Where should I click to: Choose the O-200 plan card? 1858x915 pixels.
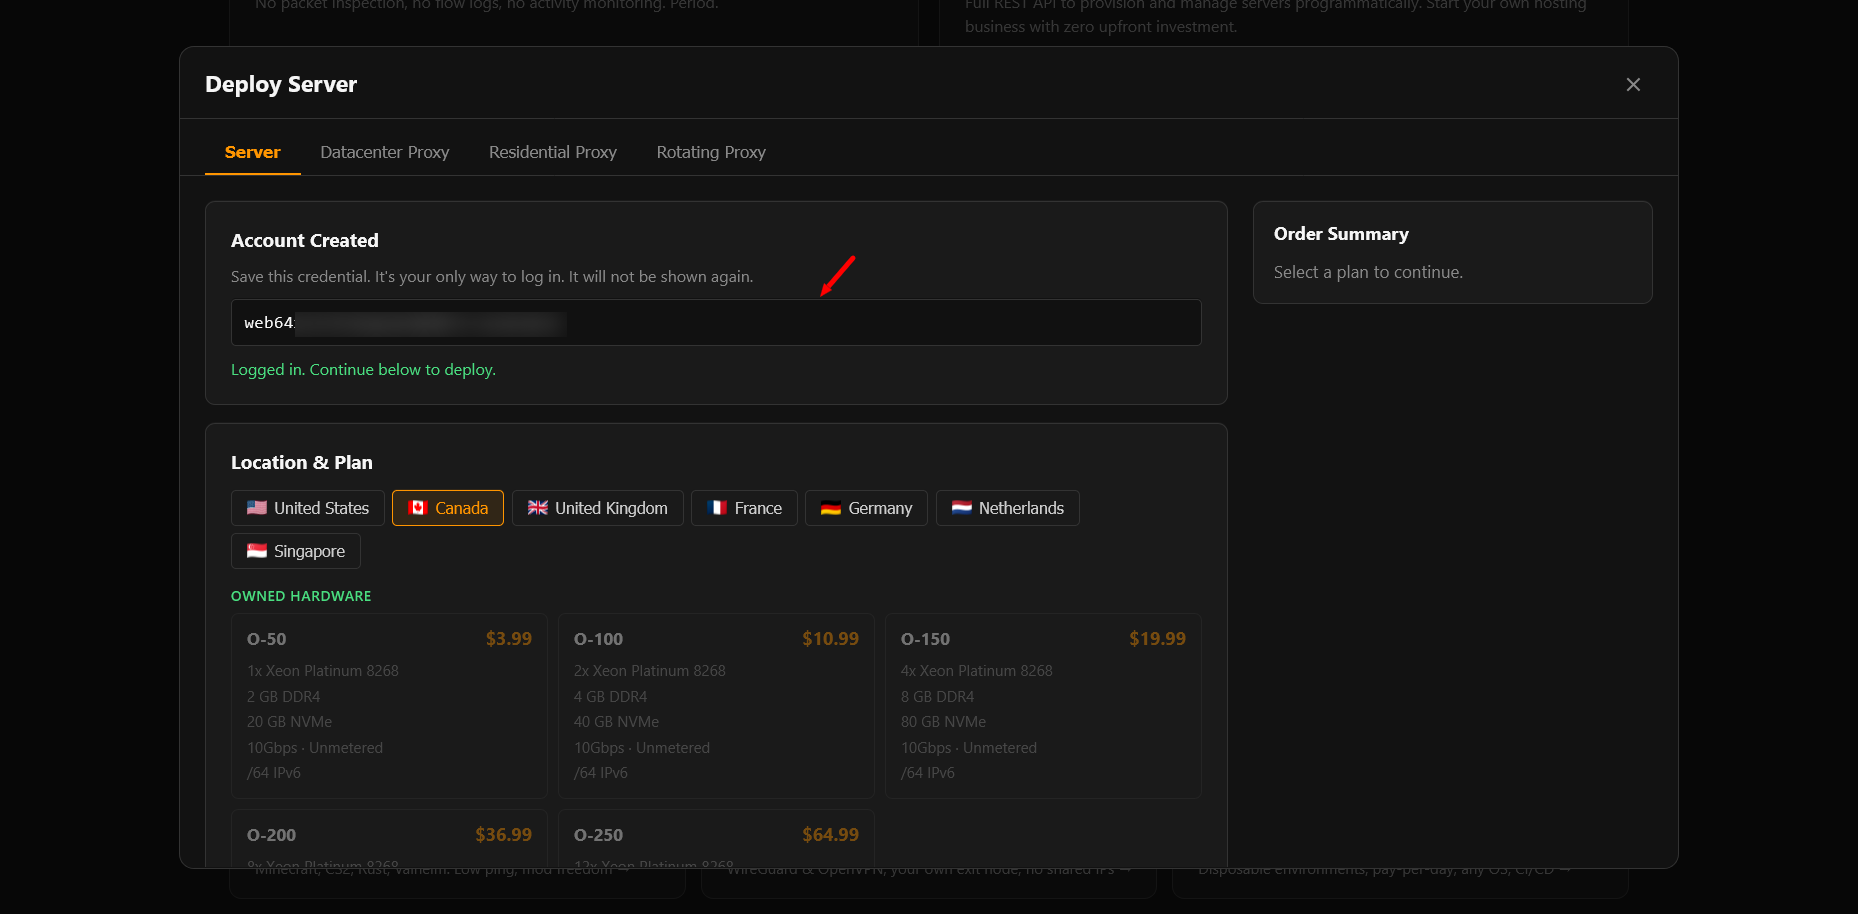pyautogui.click(x=389, y=838)
